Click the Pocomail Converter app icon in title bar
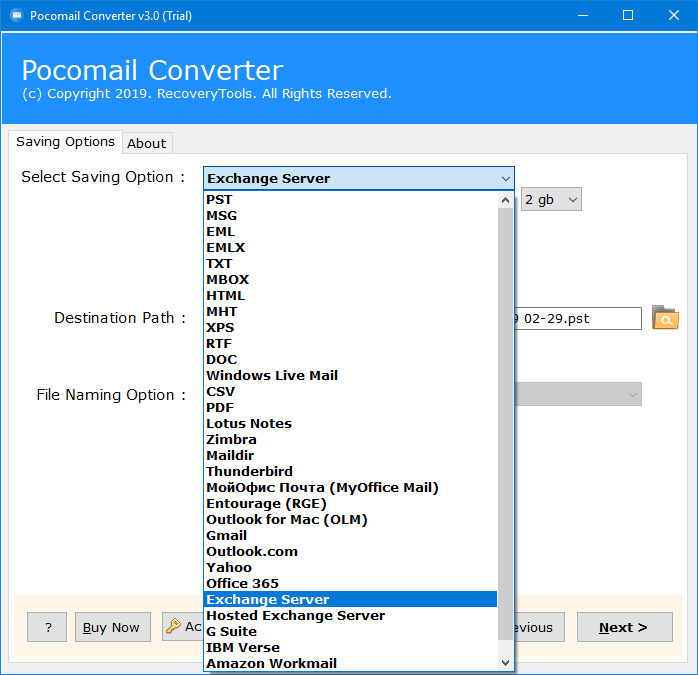698x675 pixels. (x=16, y=16)
